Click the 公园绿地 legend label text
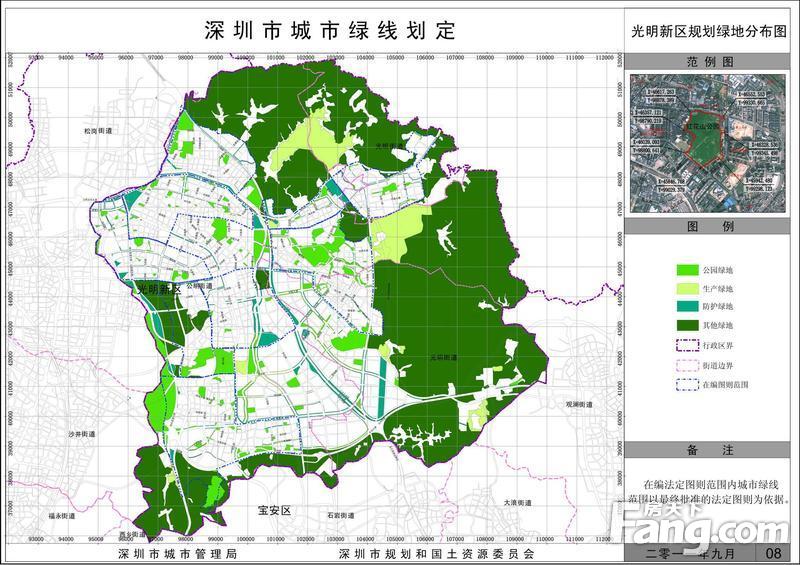This screenshot has height=565, width=800. point(718,270)
